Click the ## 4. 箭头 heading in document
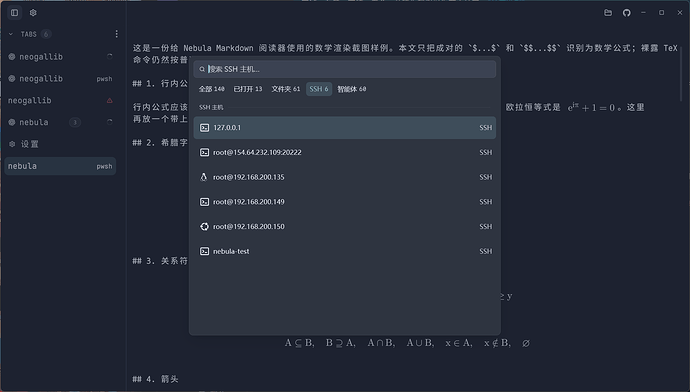690x392 pixels. pyautogui.click(x=155, y=379)
